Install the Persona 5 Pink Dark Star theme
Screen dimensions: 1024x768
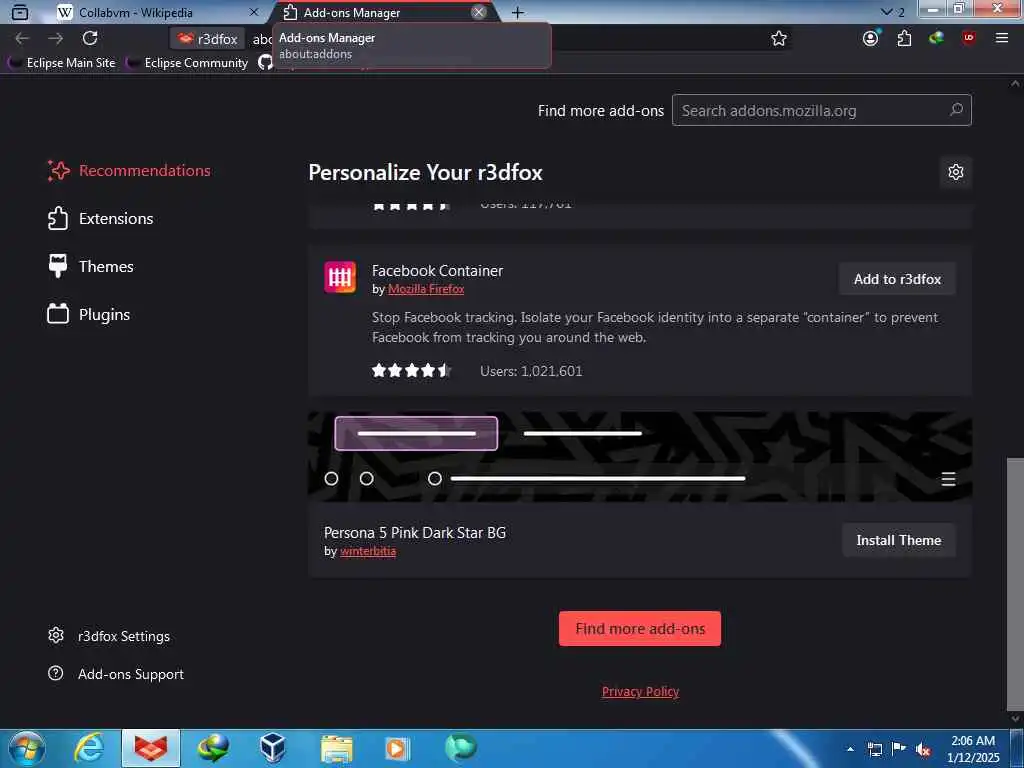[x=899, y=540]
